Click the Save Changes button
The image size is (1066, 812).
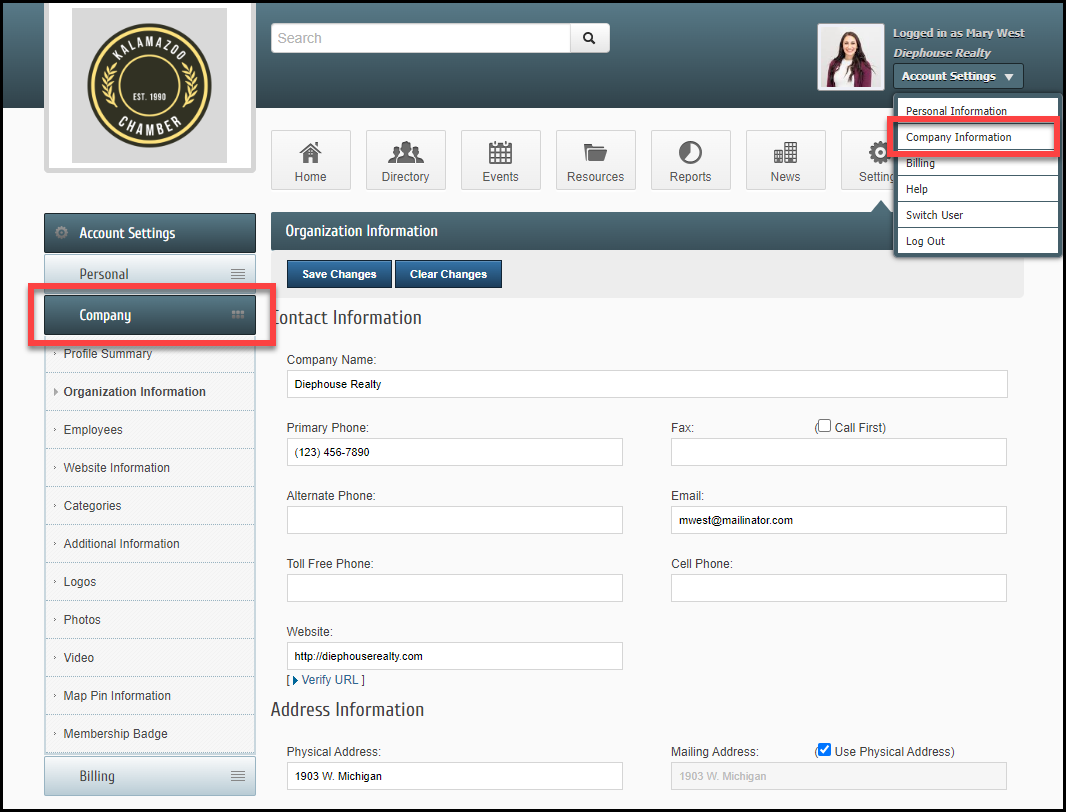pyautogui.click(x=339, y=274)
